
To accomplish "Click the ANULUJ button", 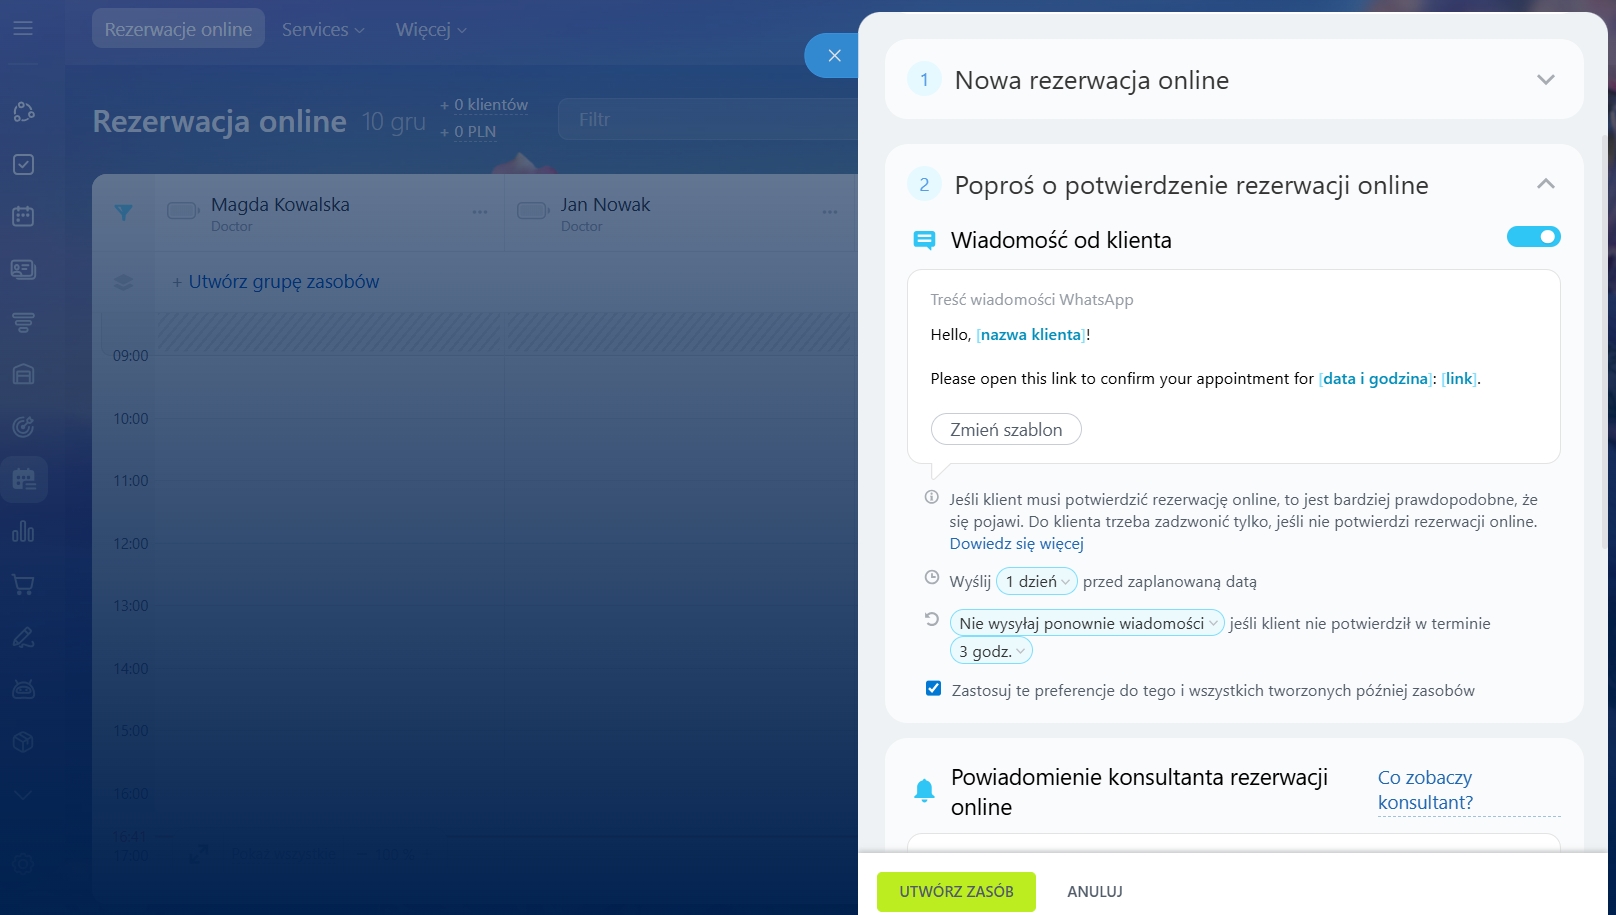I will tap(1095, 892).
